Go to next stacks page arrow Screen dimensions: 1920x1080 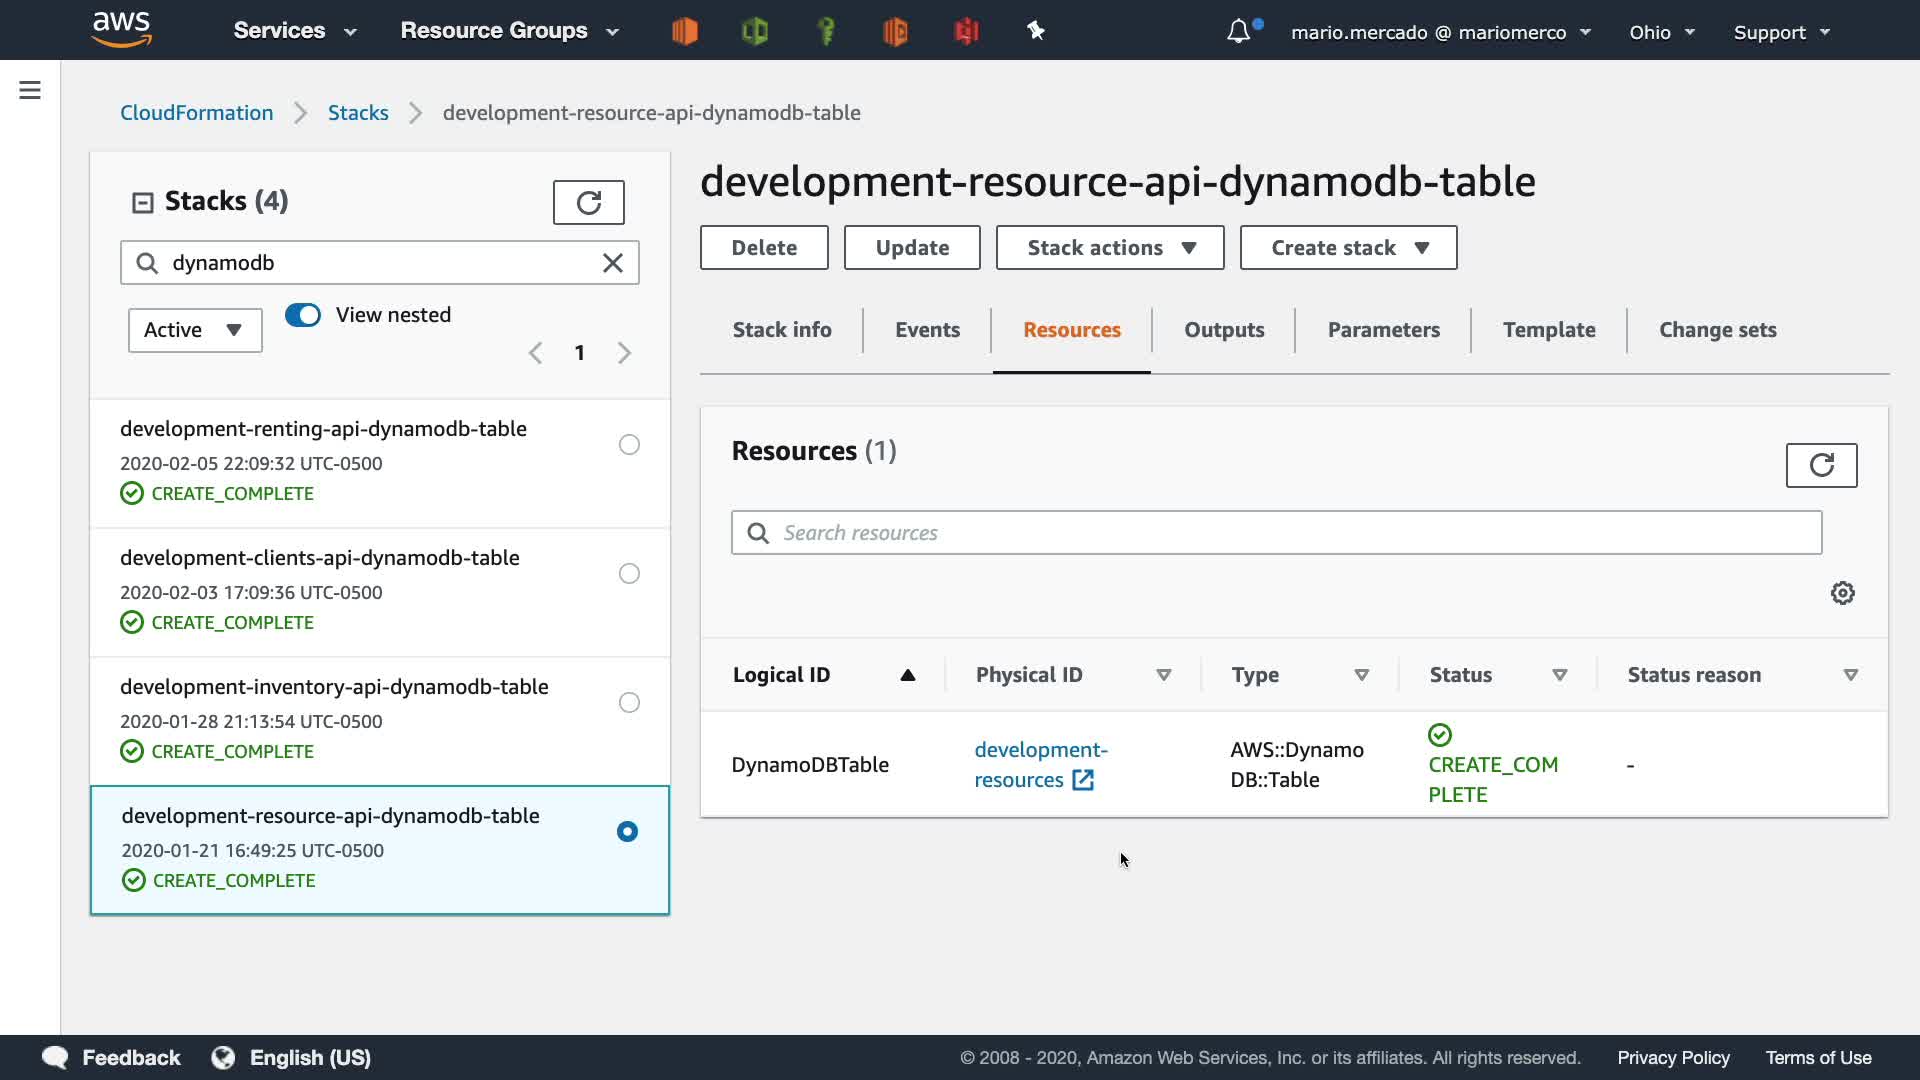pyautogui.click(x=625, y=353)
